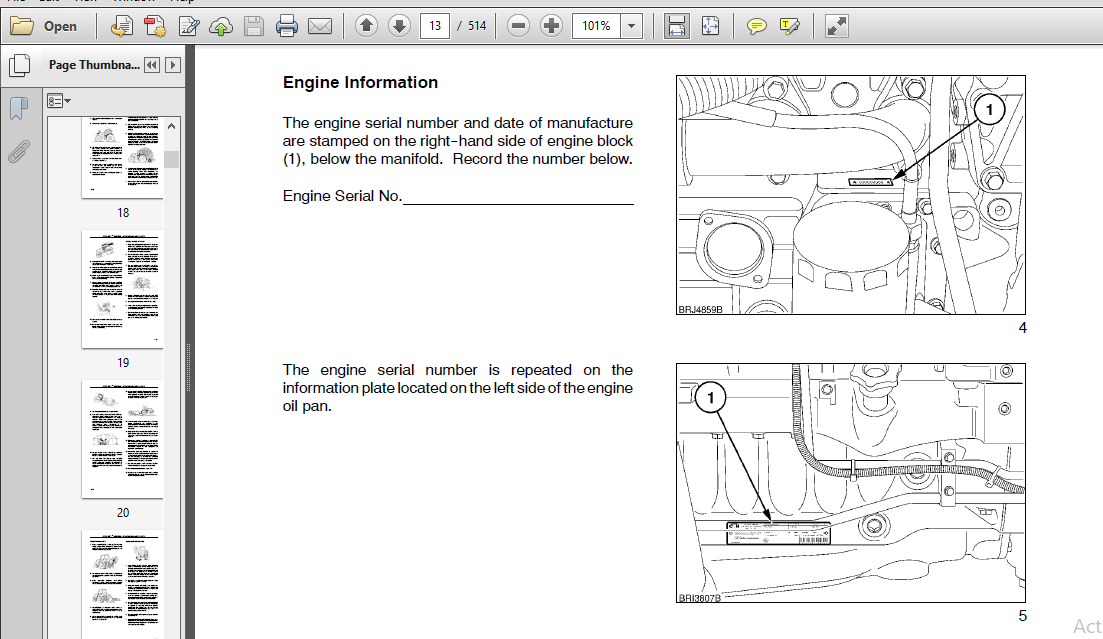This screenshot has height=639, width=1103.
Task: Click the Edit Text and Sign icon
Action: point(189,27)
